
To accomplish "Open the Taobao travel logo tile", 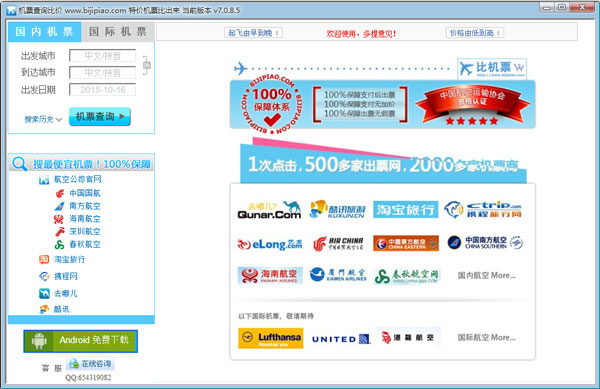I will coord(406,209).
